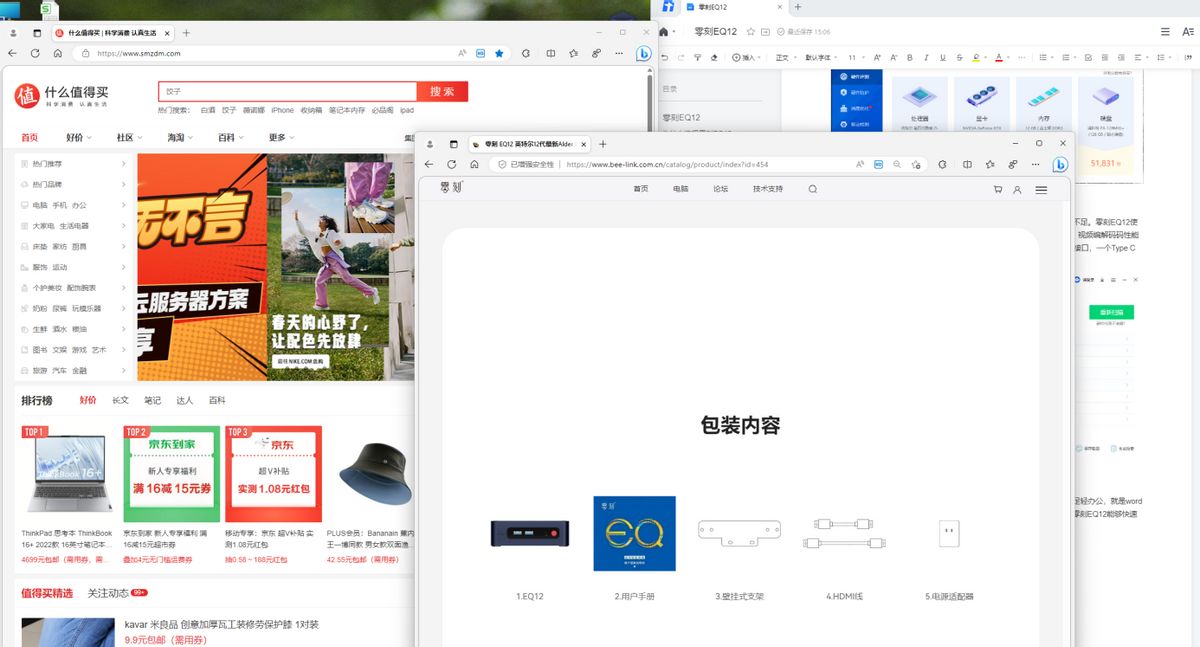This screenshot has height=647, width=1200.
Task: Open 电脑 in the bee-link navigation
Action: [681, 189]
